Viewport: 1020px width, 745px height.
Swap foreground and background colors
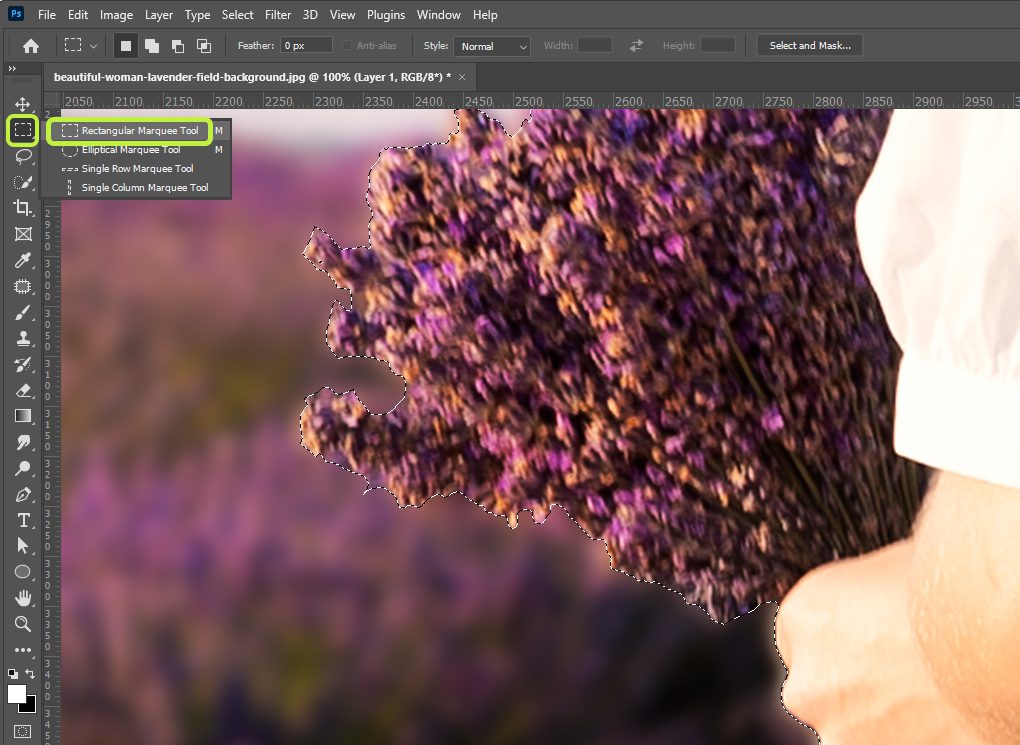click(30, 673)
